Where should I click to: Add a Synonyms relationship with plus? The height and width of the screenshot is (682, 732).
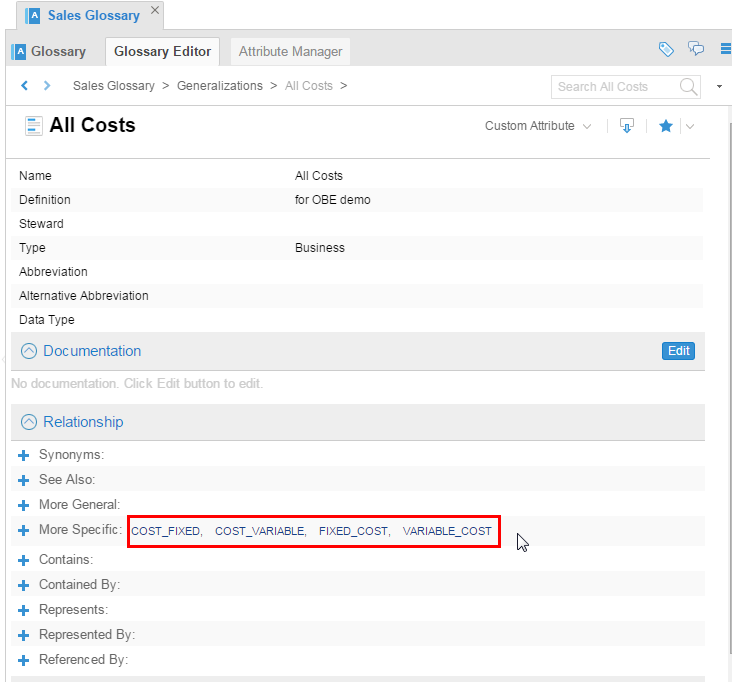pyautogui.click(x=23, y=456)
